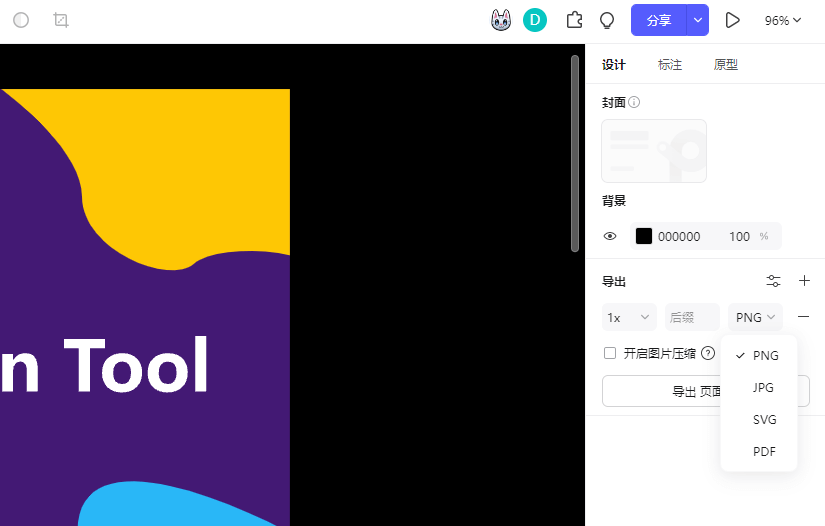825x526 pixels.
Task: Switch to the 原型 tab
Action: (726, 65)
